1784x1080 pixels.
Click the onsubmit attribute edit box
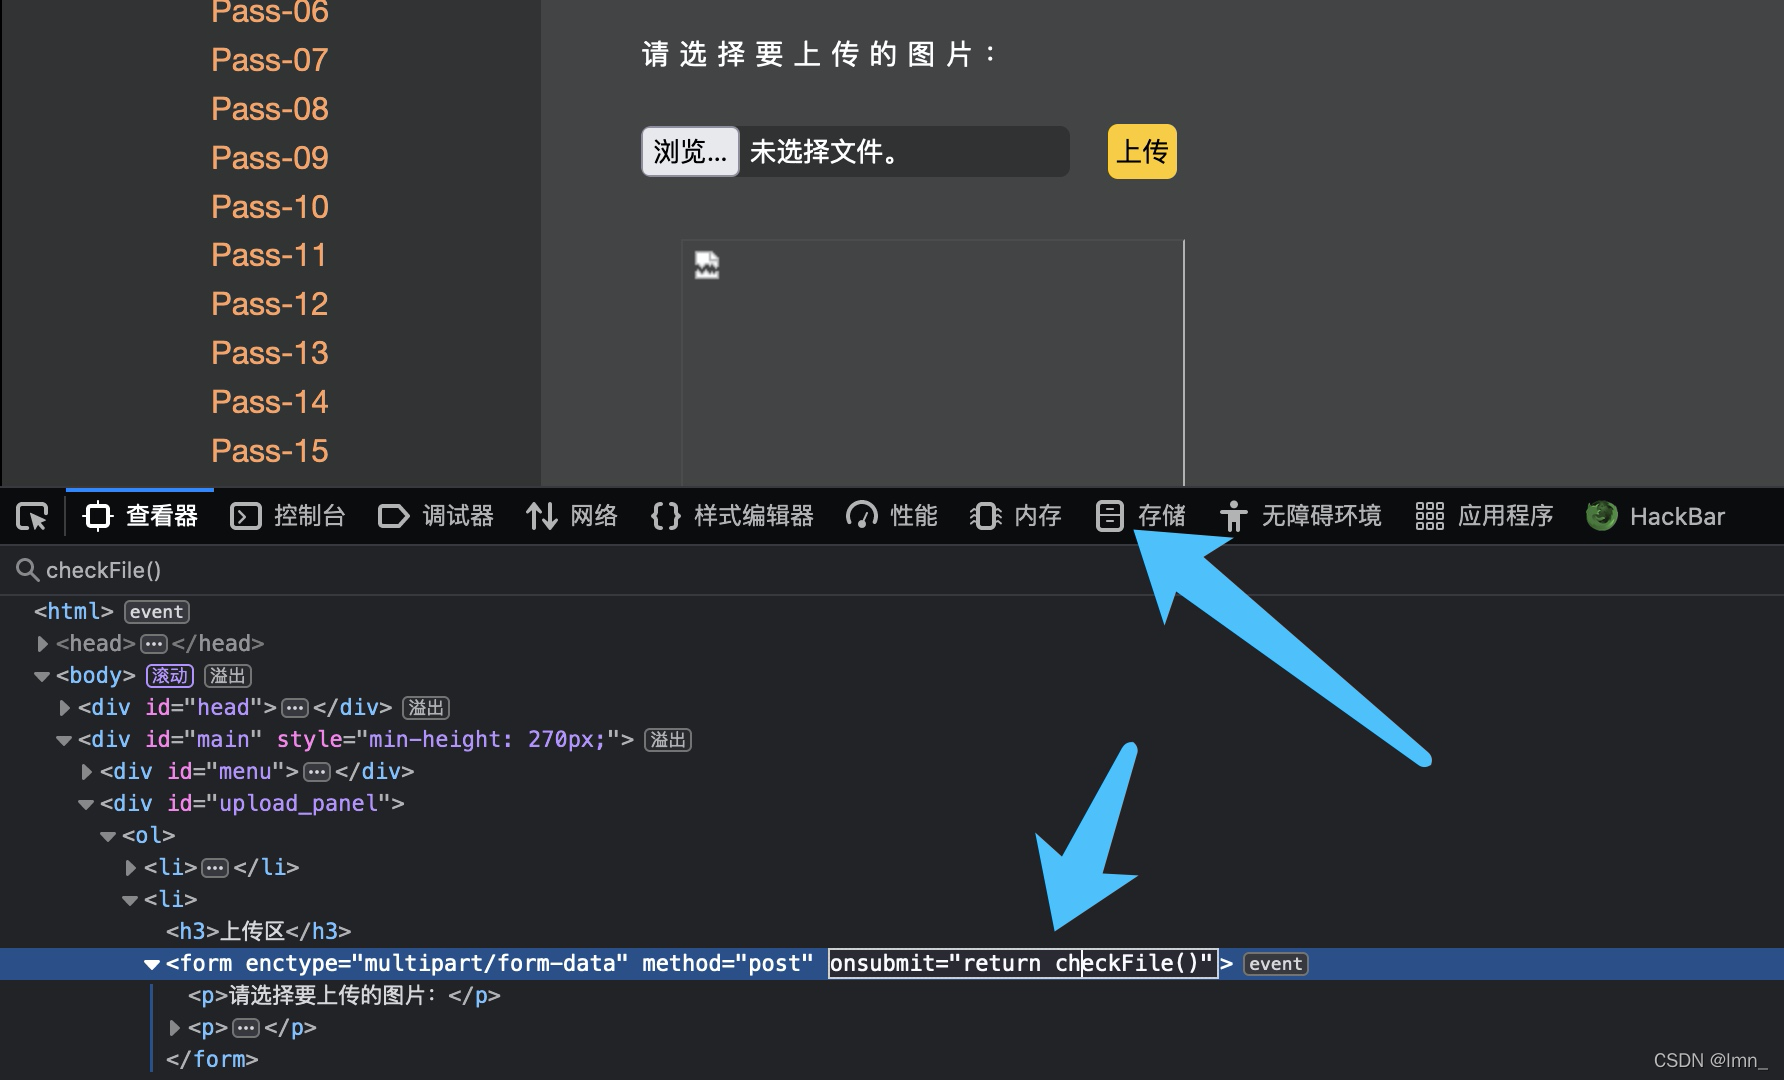click(1023, 964)
